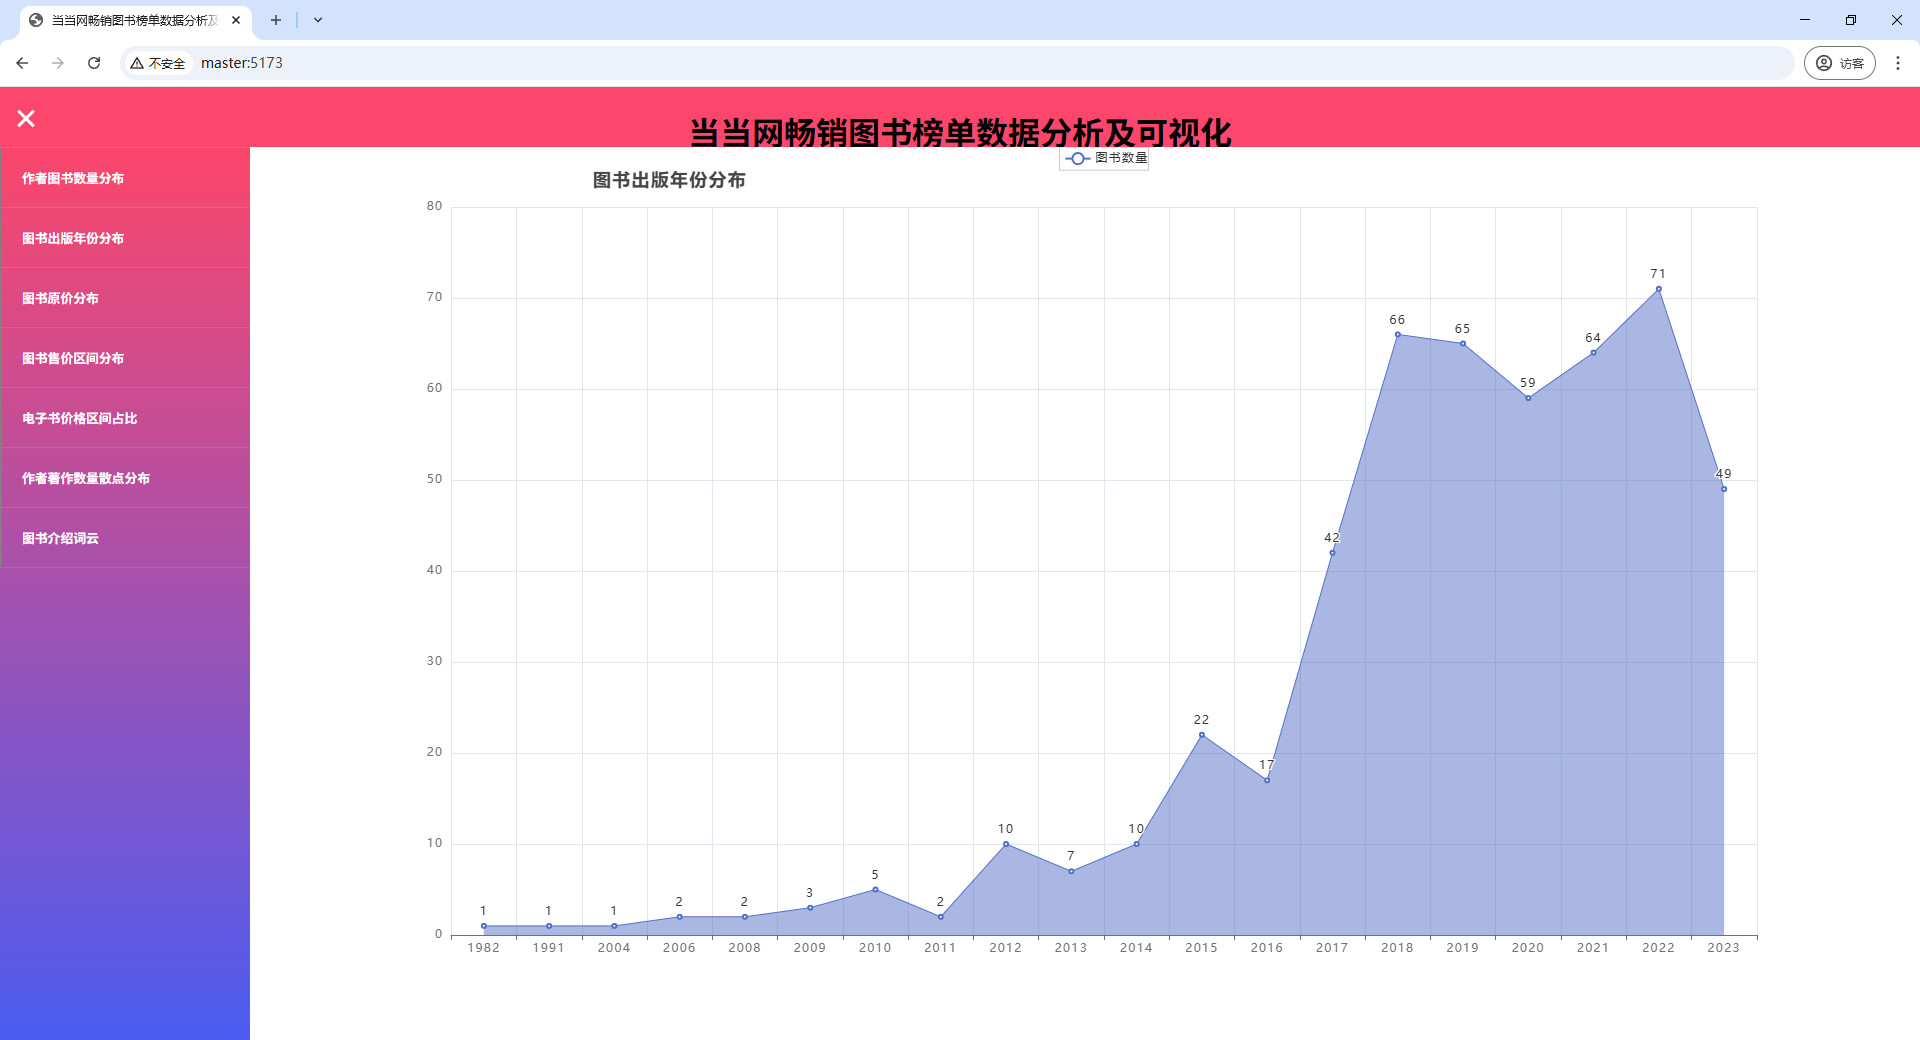Open 电子书价格区间占比 sidebar entry

[125, 418]
